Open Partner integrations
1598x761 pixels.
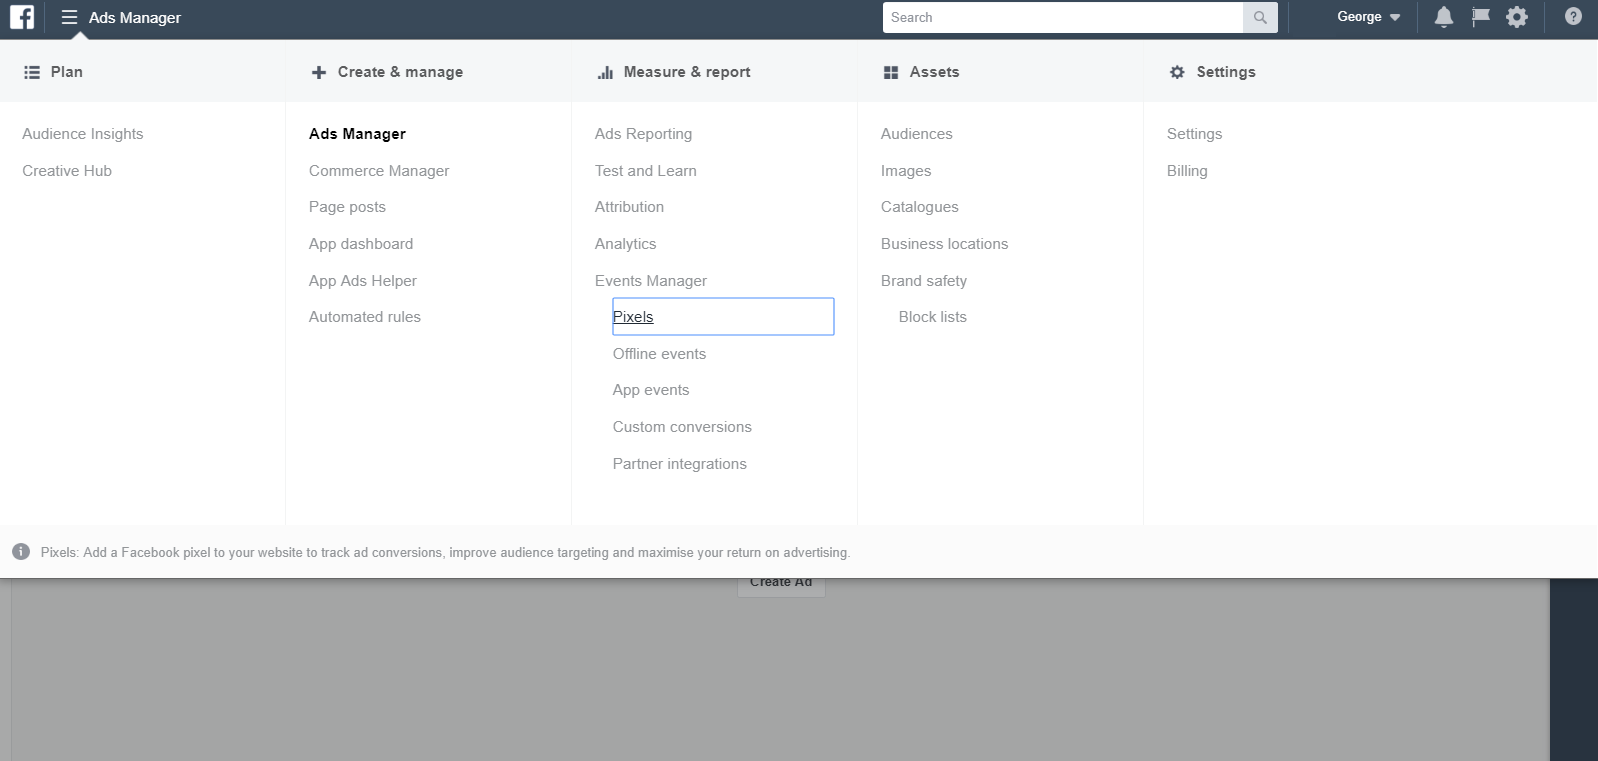pyautogui.click(x=680, y=464)
